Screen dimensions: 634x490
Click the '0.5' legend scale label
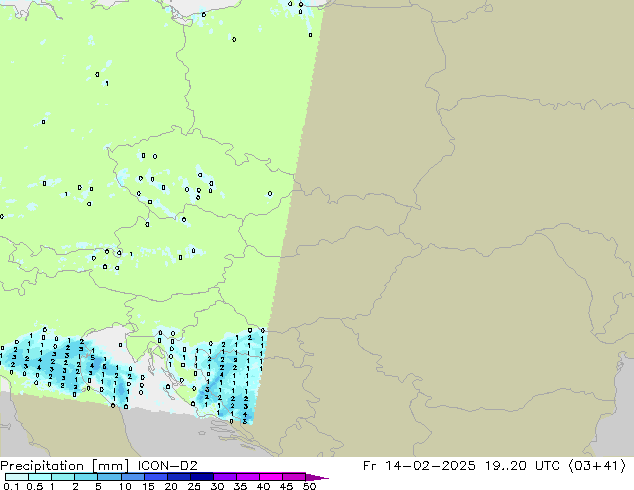coord(34,486)
